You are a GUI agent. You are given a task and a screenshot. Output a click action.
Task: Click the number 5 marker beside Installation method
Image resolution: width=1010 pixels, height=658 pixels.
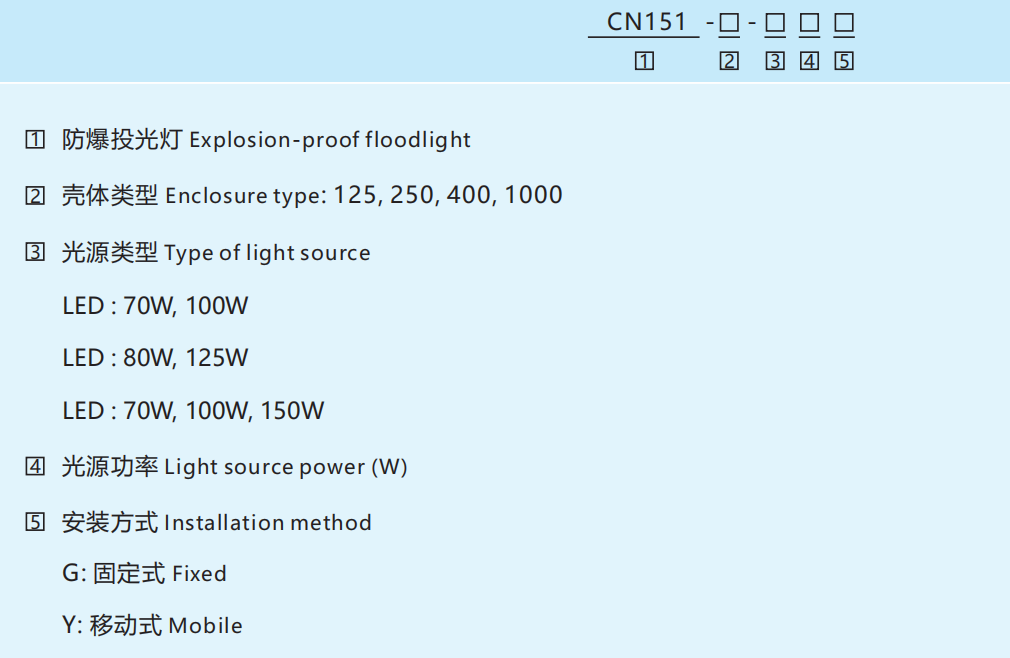click(x=35, y=522)
